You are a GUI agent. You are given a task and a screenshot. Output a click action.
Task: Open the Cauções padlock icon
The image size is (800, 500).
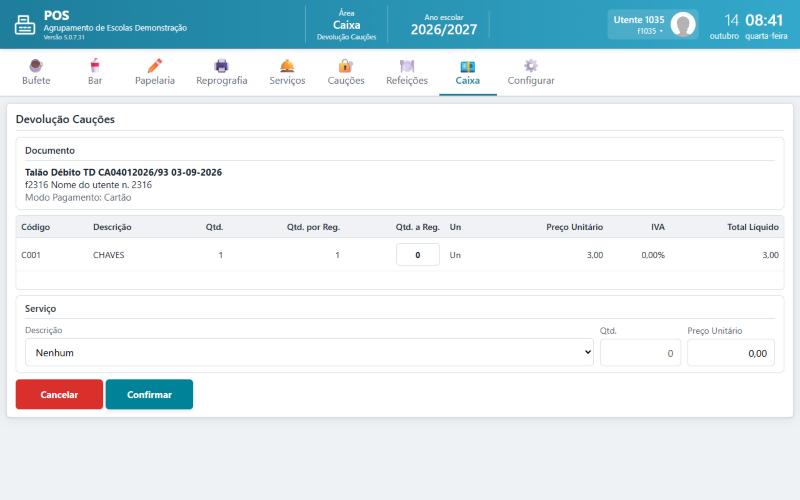click(345, 65)
